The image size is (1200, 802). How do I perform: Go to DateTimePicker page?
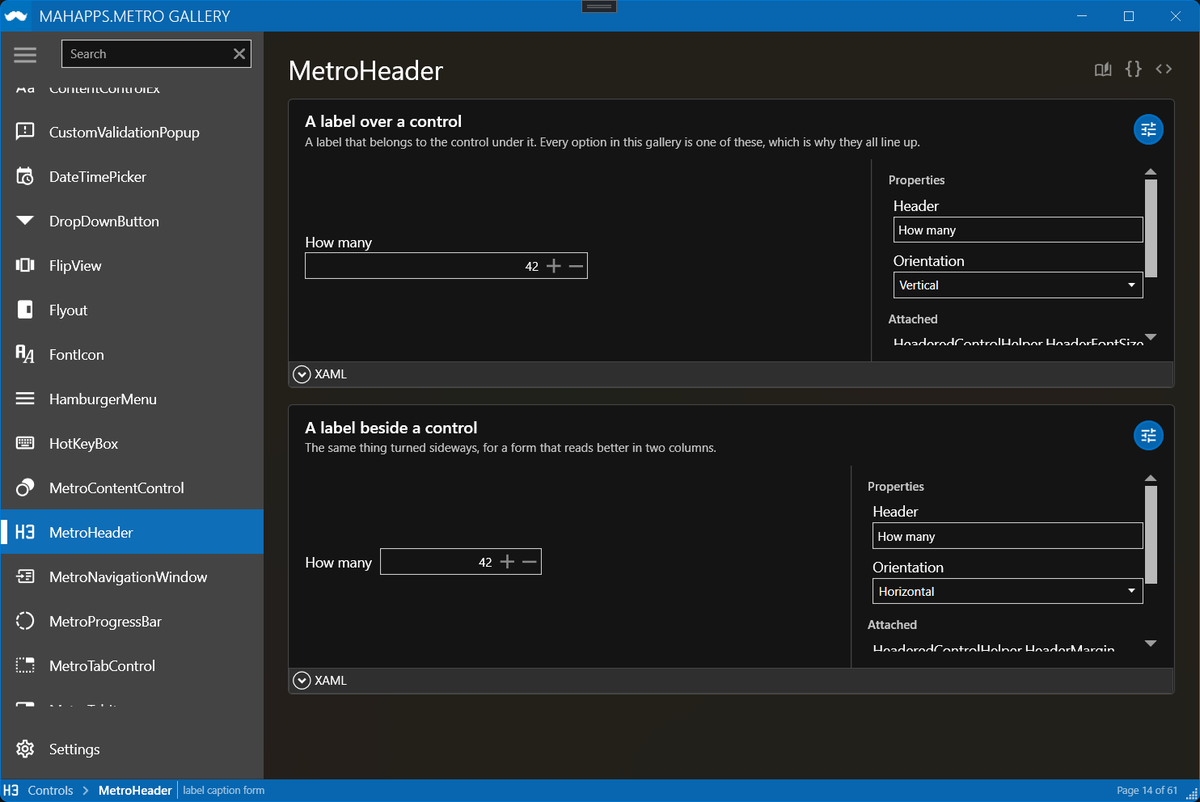(x=98, y=177)
